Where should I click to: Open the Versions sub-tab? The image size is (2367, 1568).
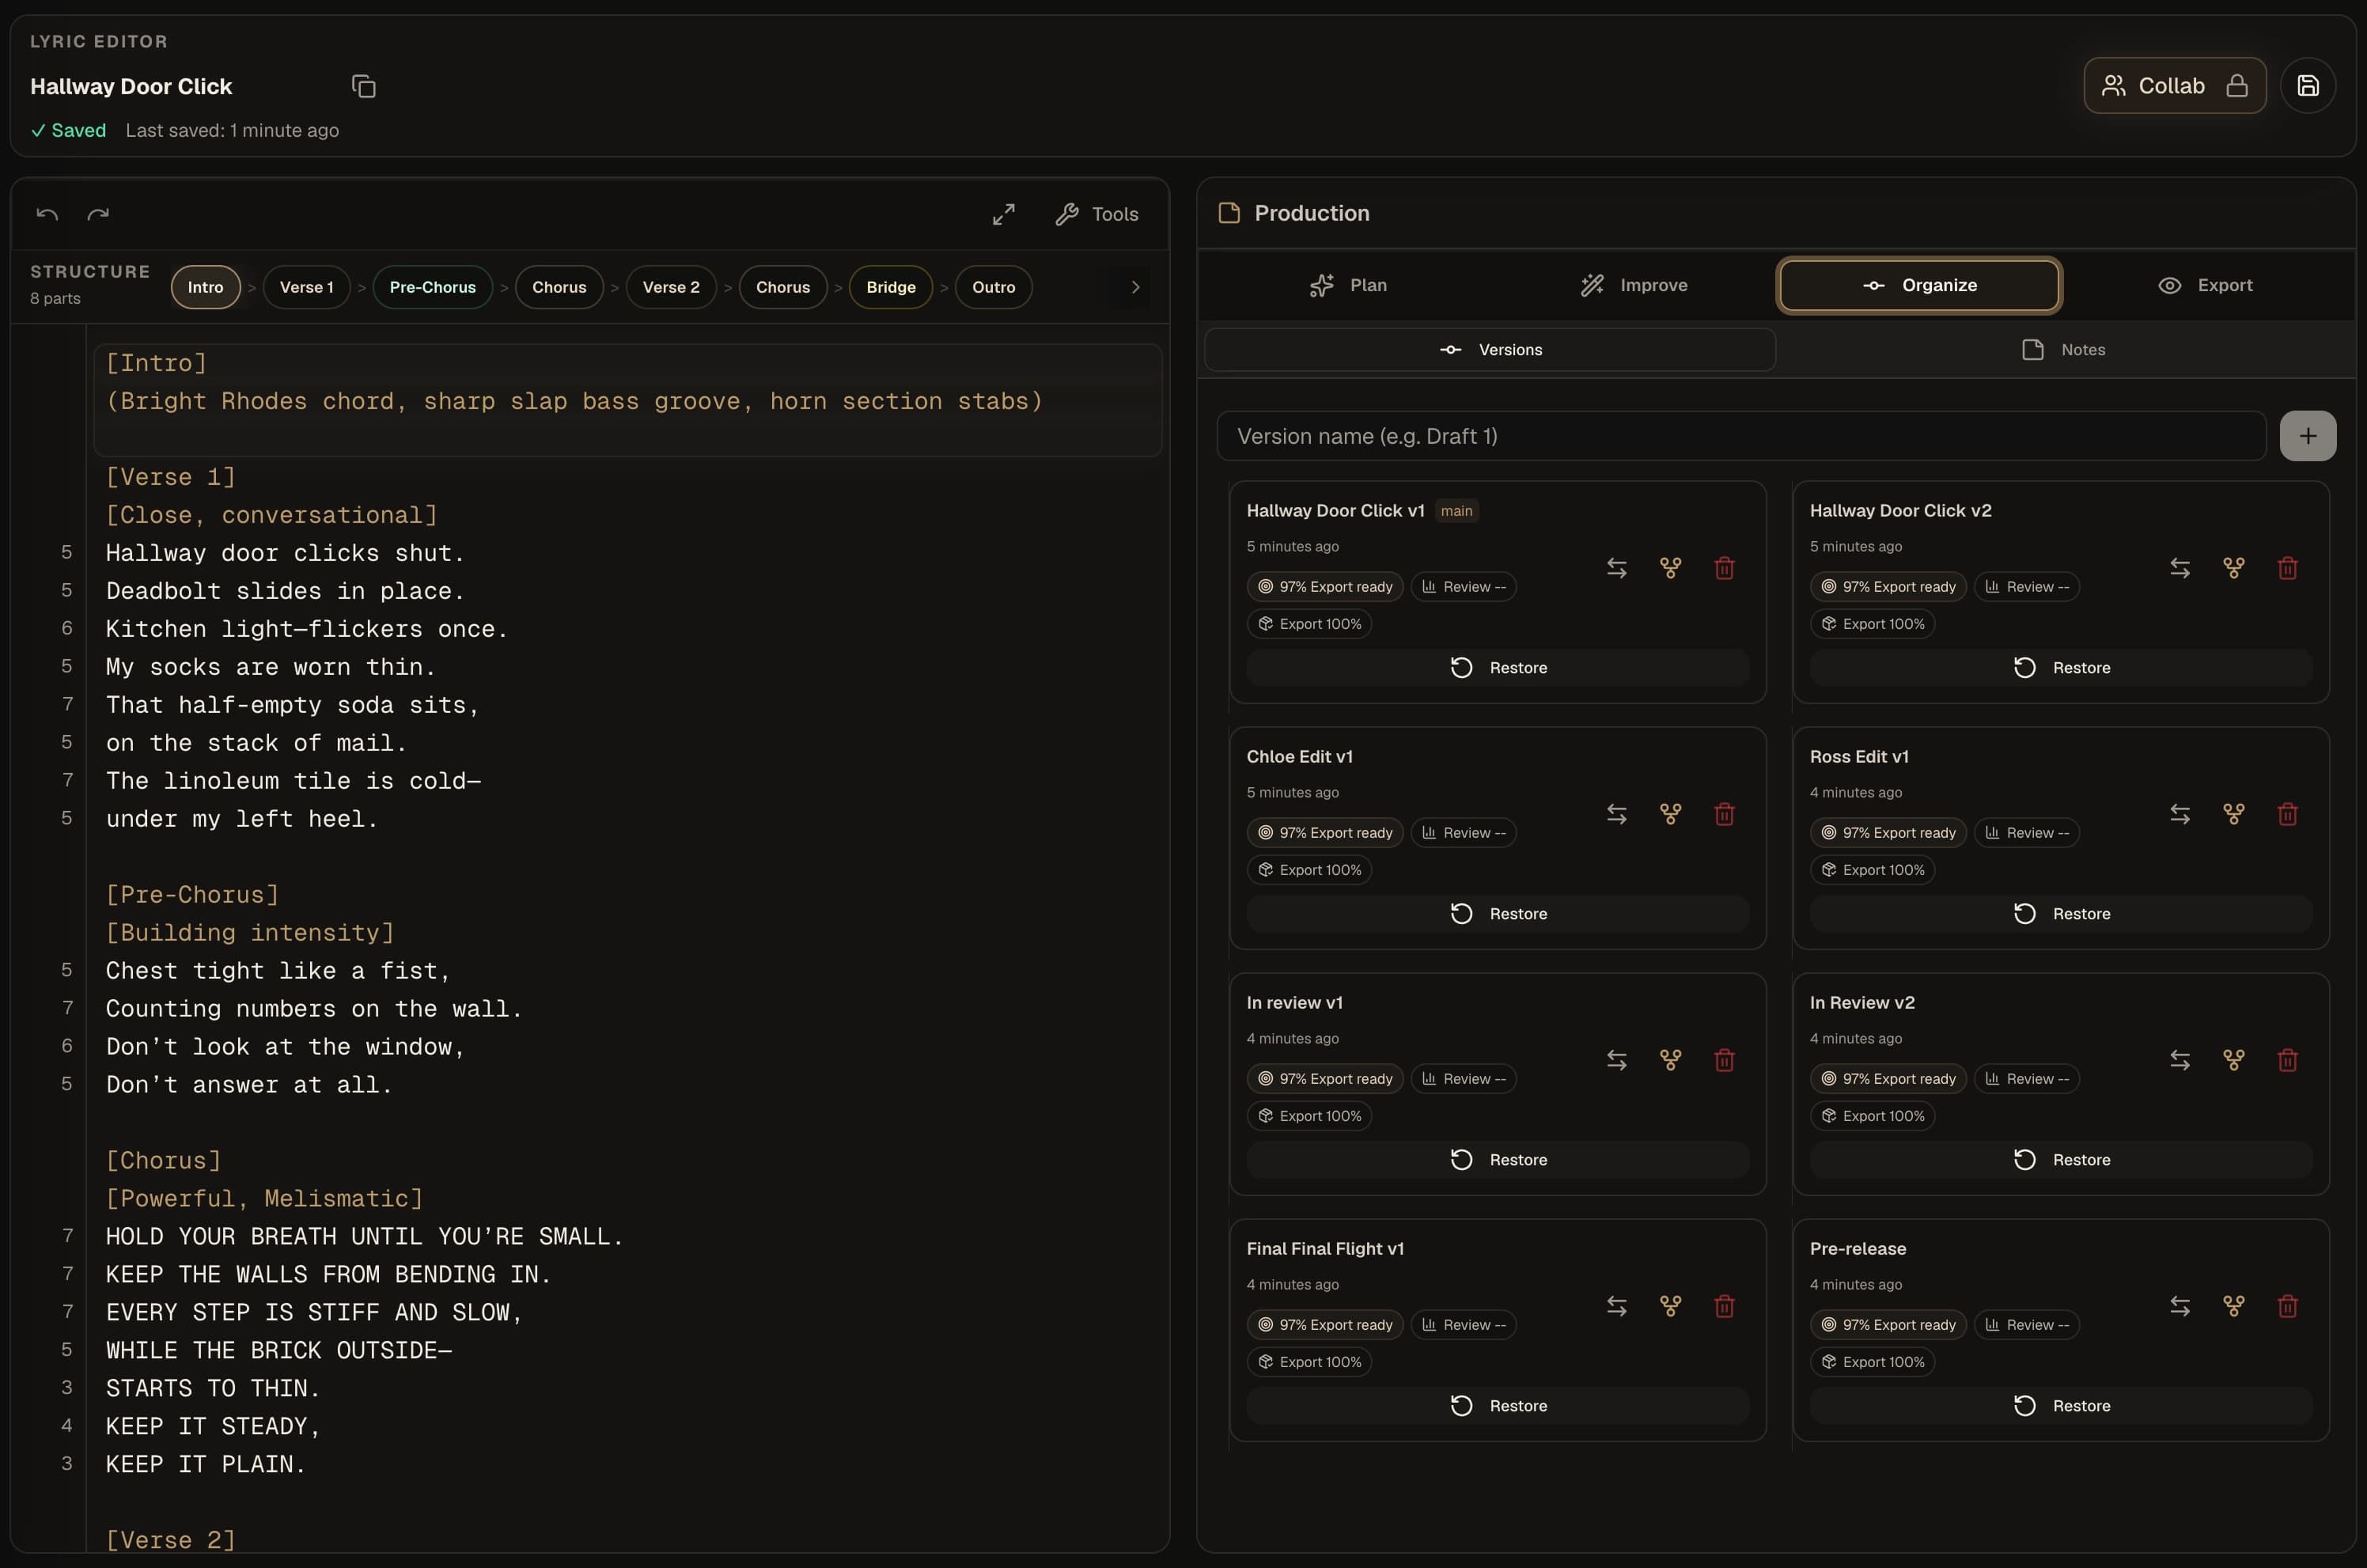click(1490, 350)
